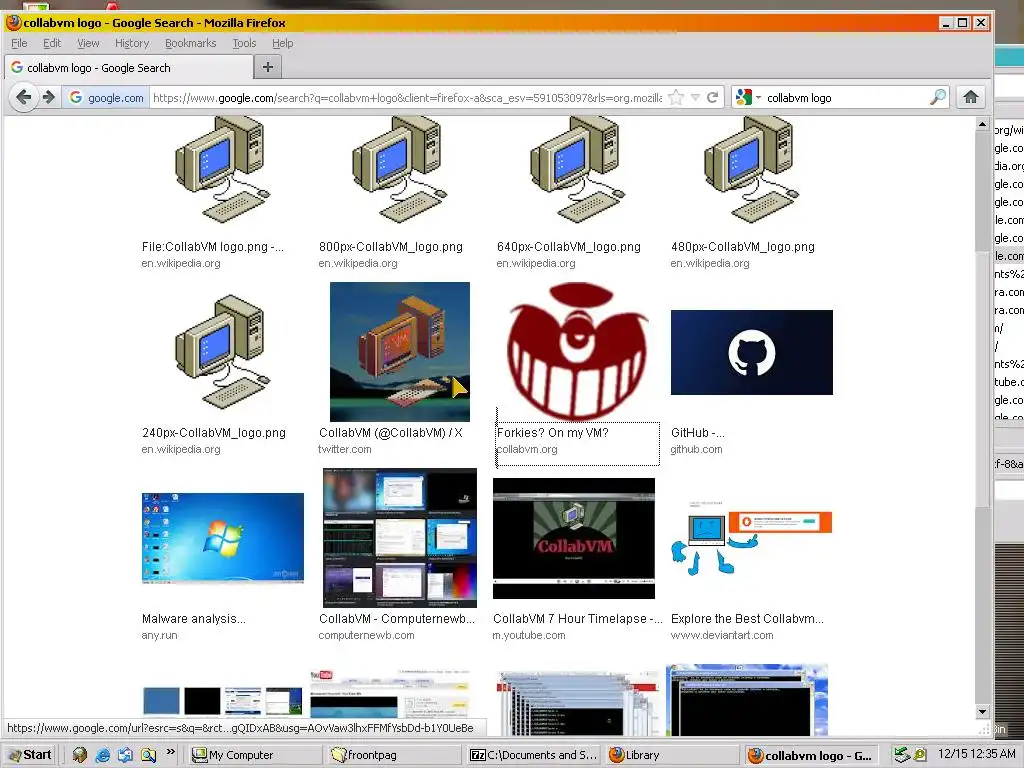Click the computernewb.com source text
1024x768 pixels.
coord(366,635)
